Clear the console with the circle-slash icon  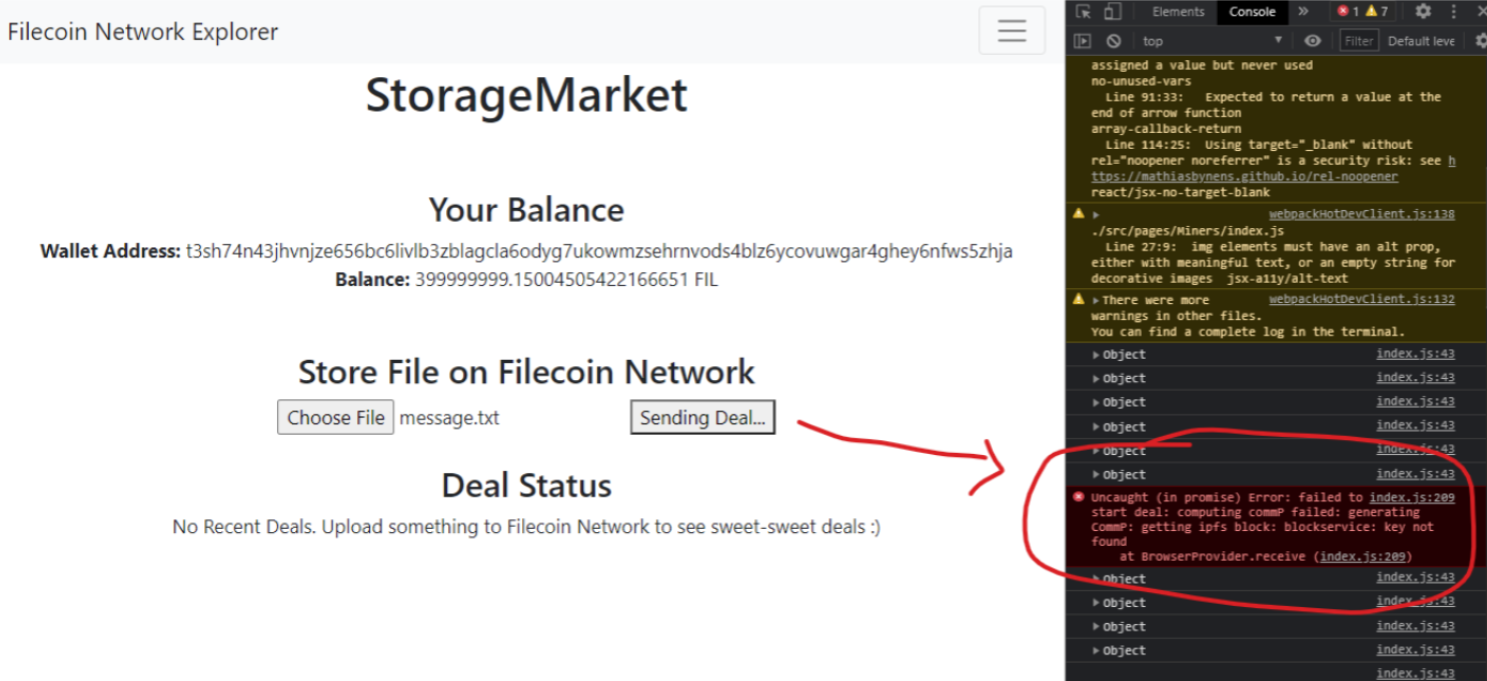tap(1113, 40)
